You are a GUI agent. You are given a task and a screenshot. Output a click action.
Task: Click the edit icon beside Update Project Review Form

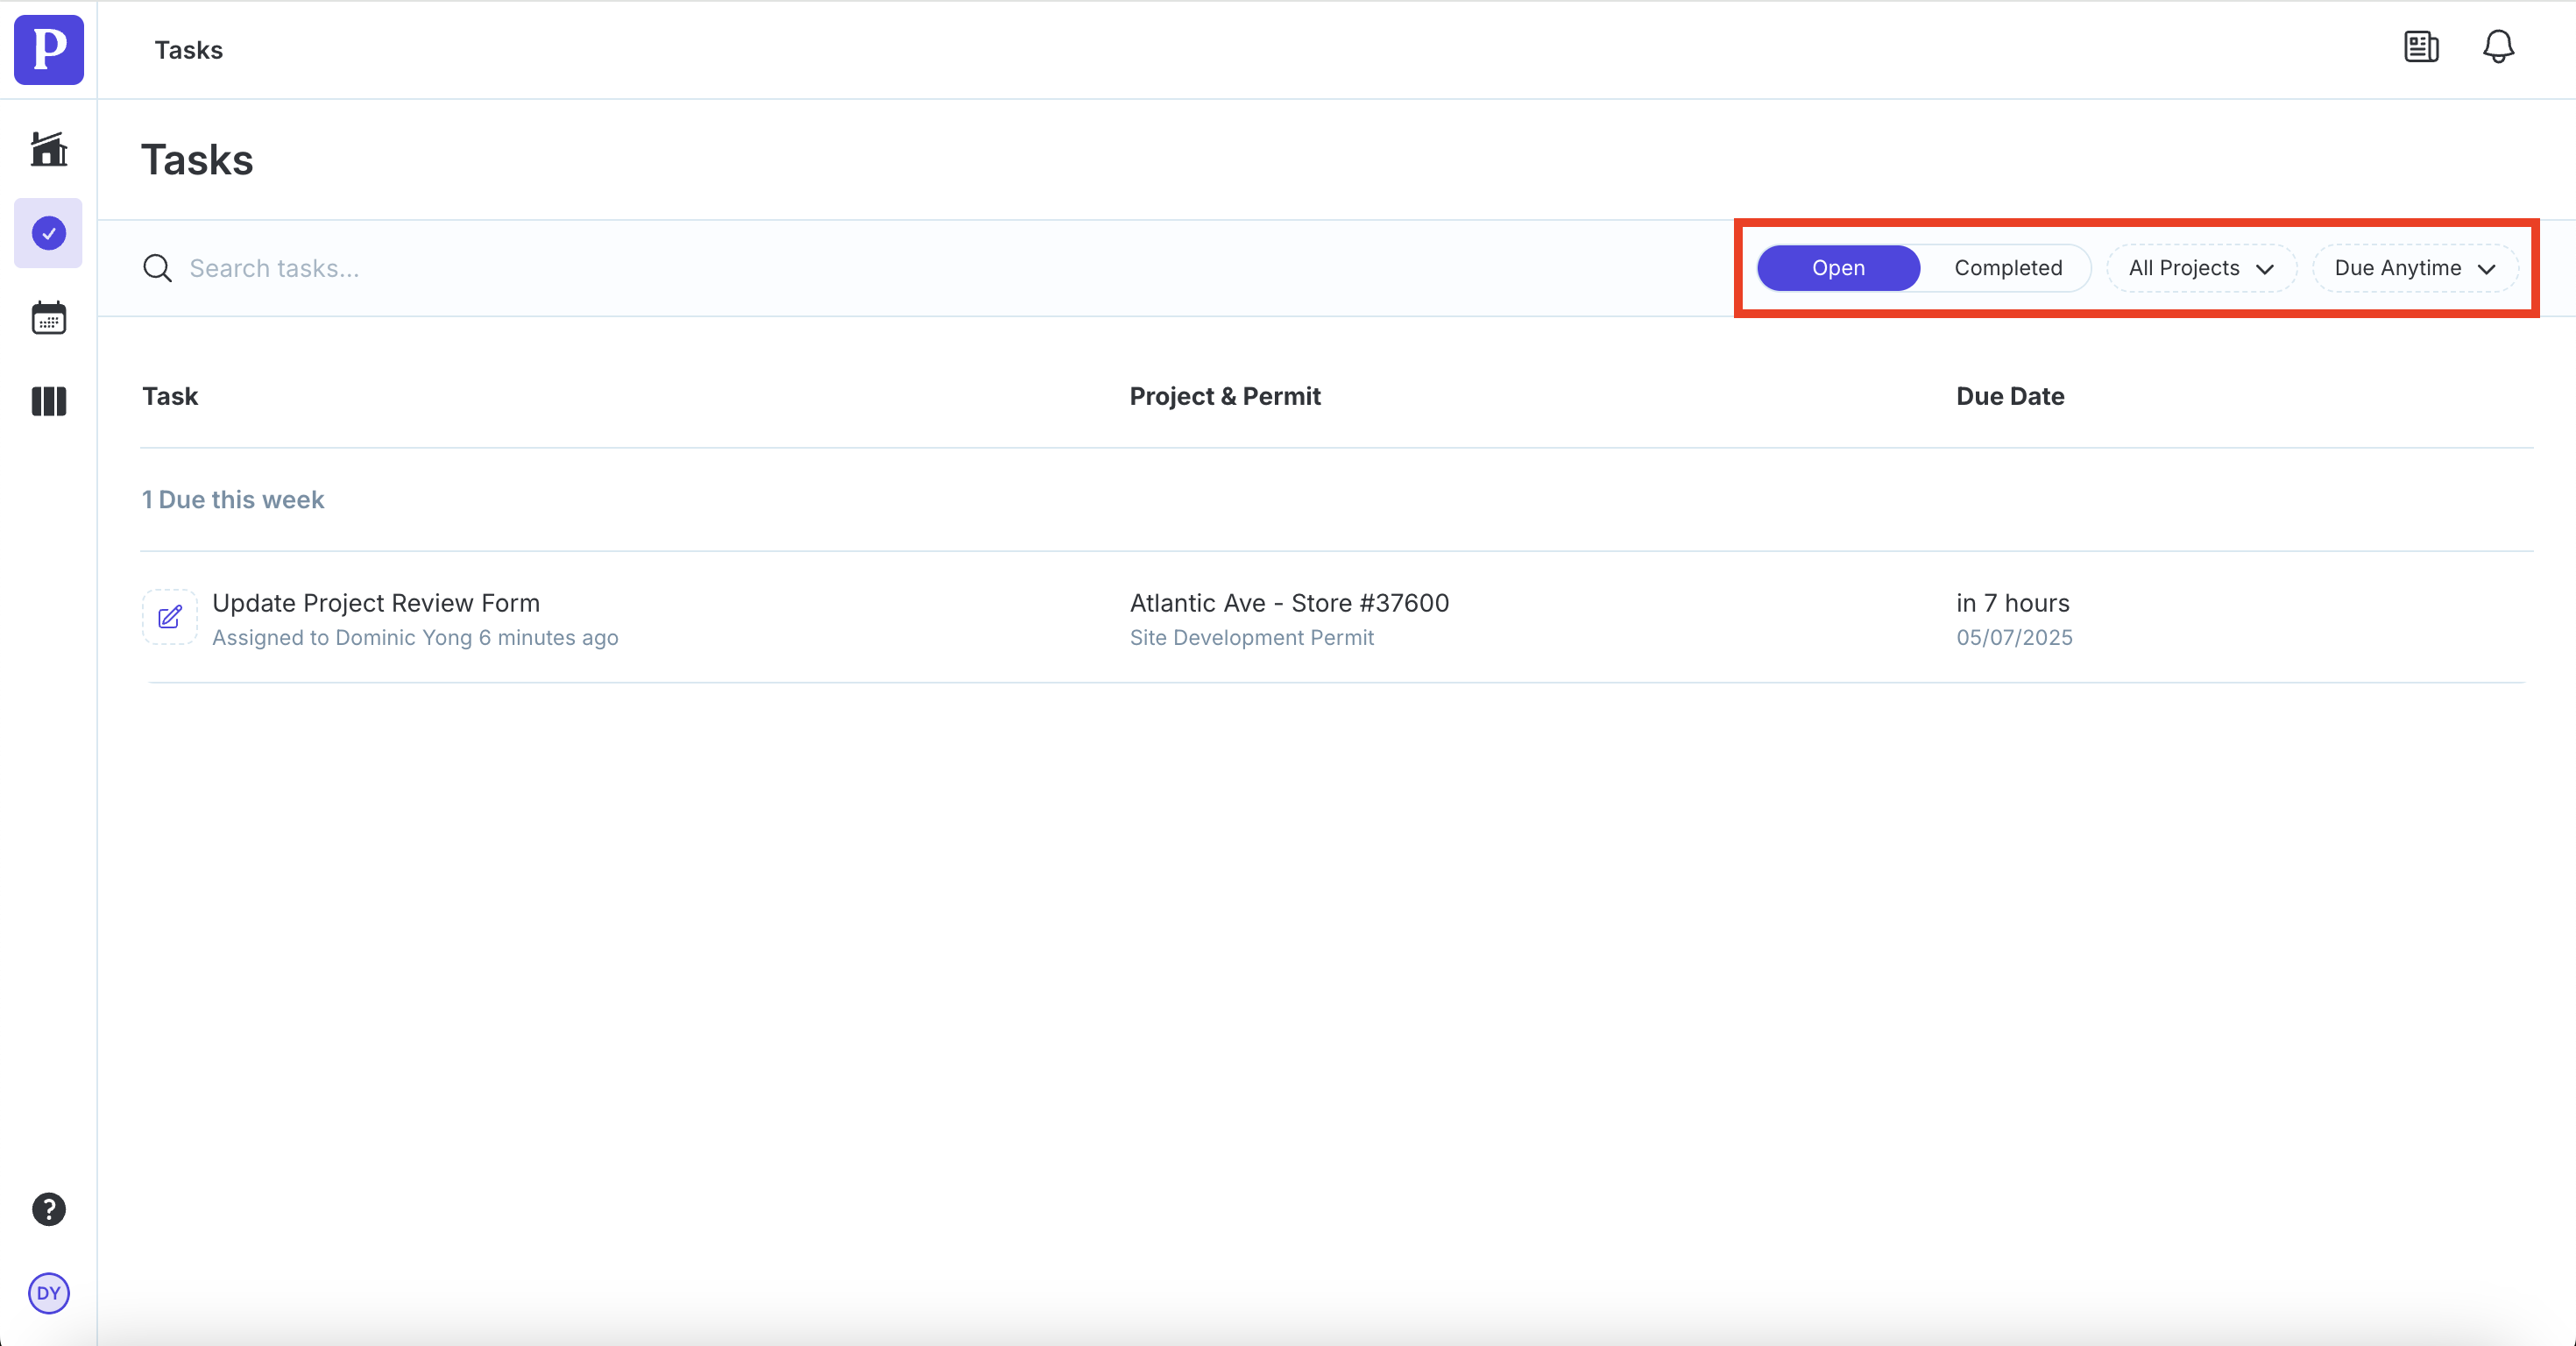click(169, 616)
